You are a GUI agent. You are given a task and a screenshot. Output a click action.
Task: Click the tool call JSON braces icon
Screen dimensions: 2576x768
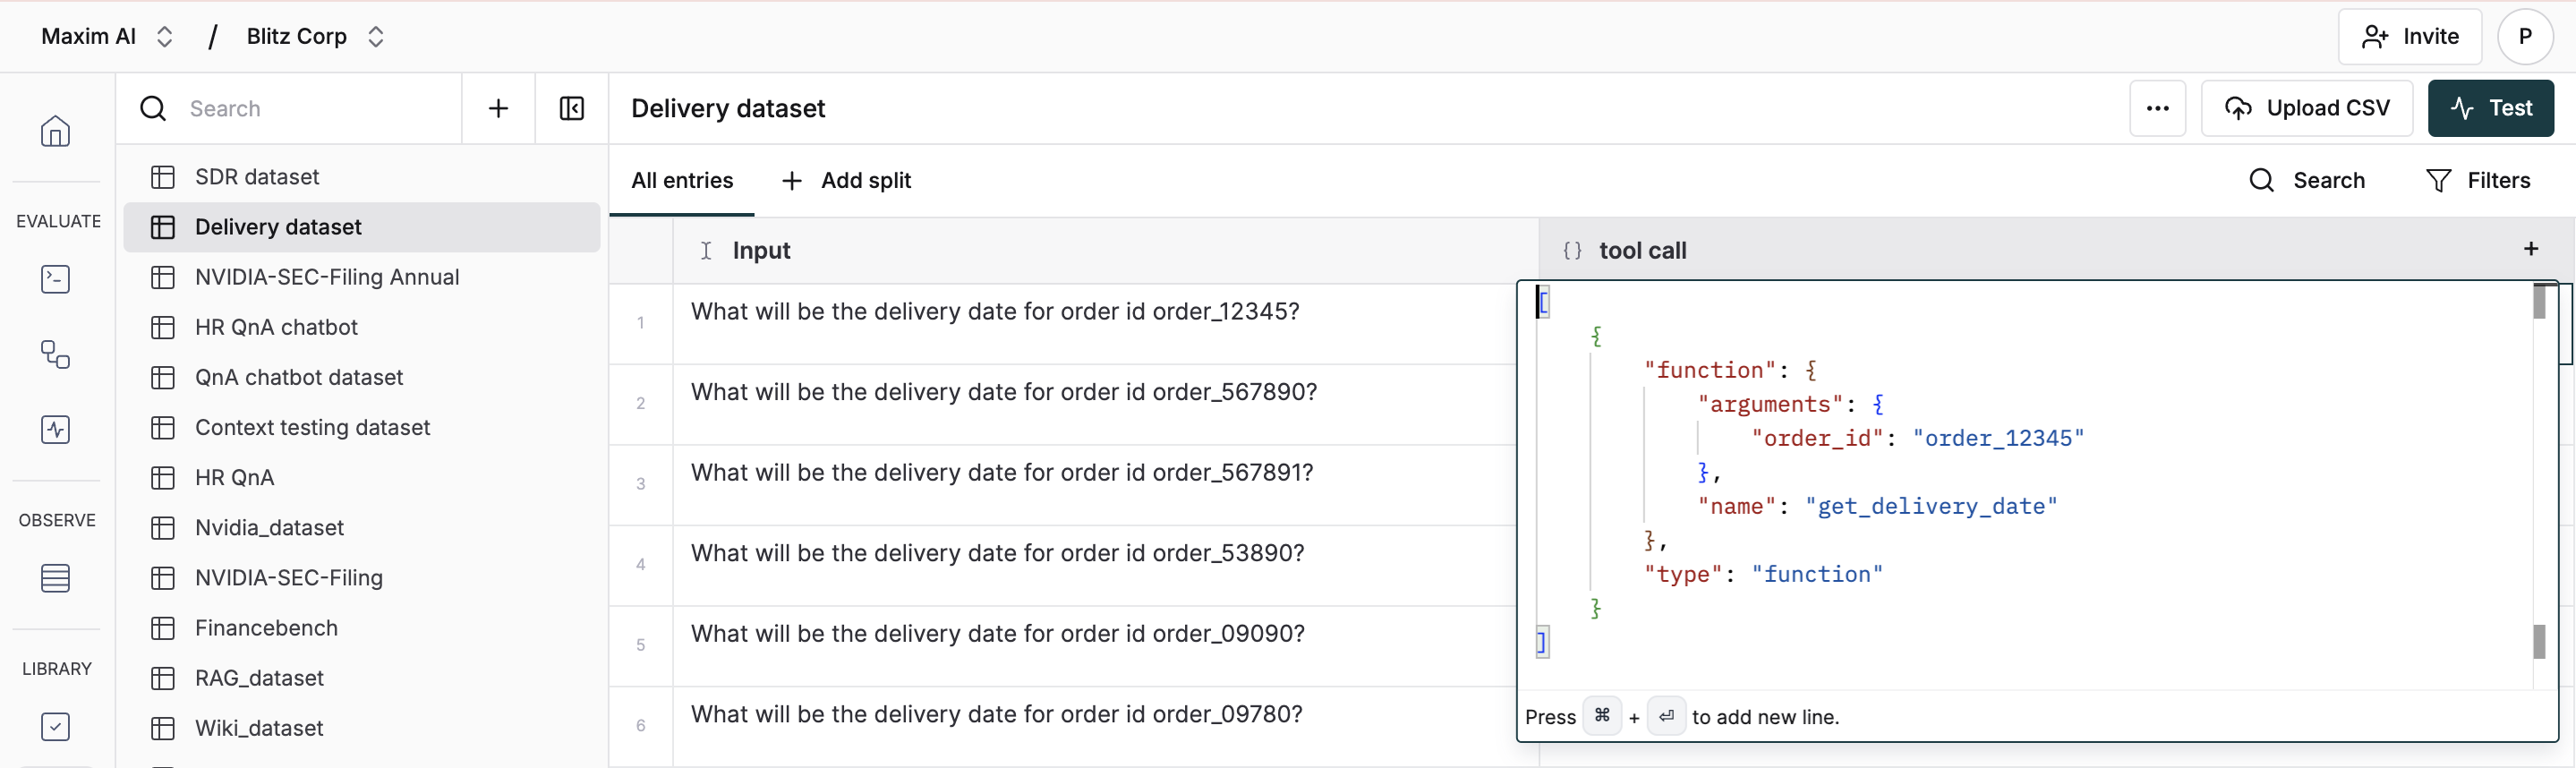click(x=1572, y=251)
